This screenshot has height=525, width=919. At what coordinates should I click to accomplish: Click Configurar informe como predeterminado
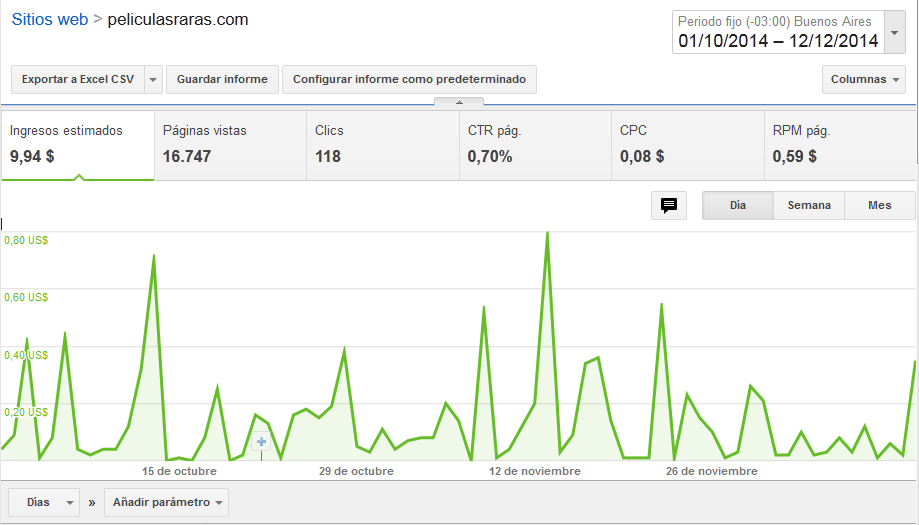409,80
